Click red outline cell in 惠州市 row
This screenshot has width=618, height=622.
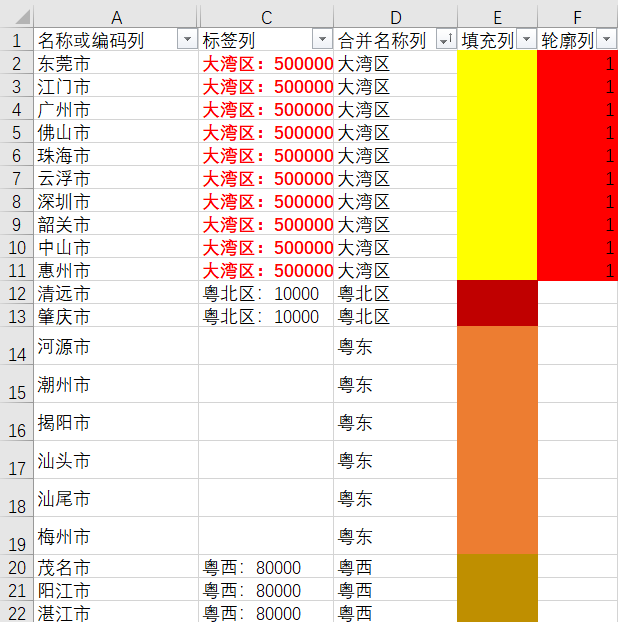pyautogui.click(x=578, y=270)
